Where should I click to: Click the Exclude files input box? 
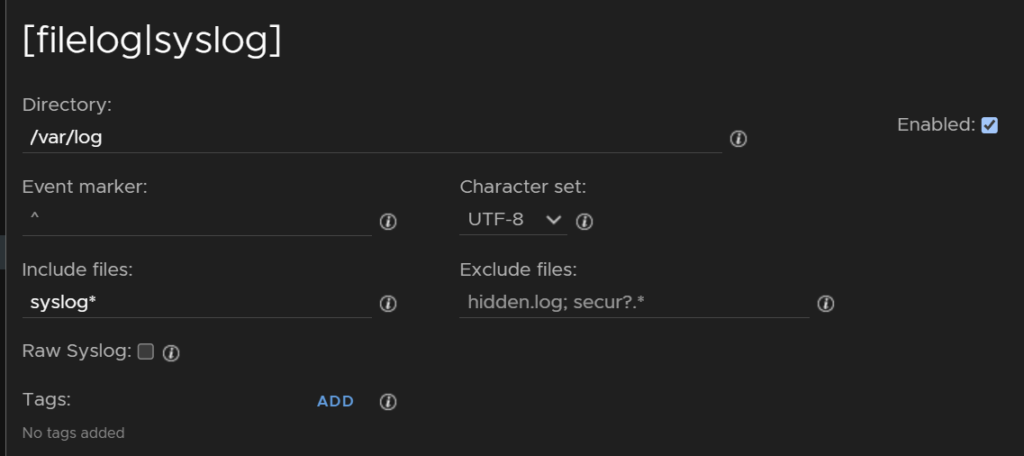pos(634,303)
